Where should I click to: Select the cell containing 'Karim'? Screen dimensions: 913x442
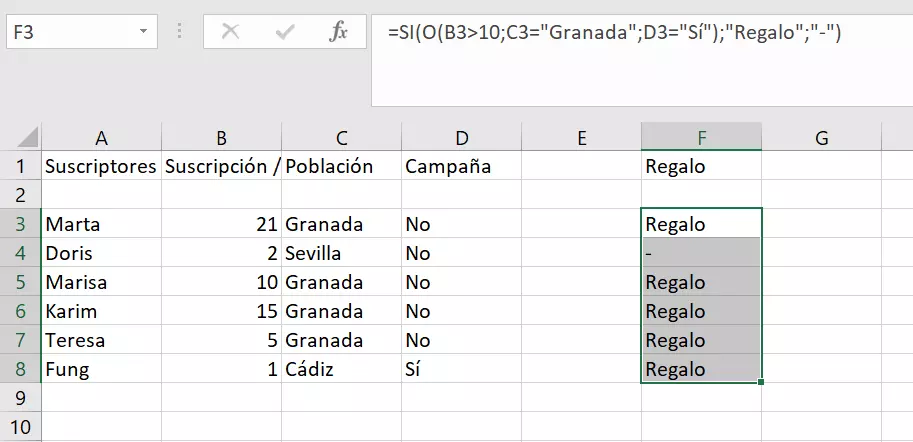point(101,311)
